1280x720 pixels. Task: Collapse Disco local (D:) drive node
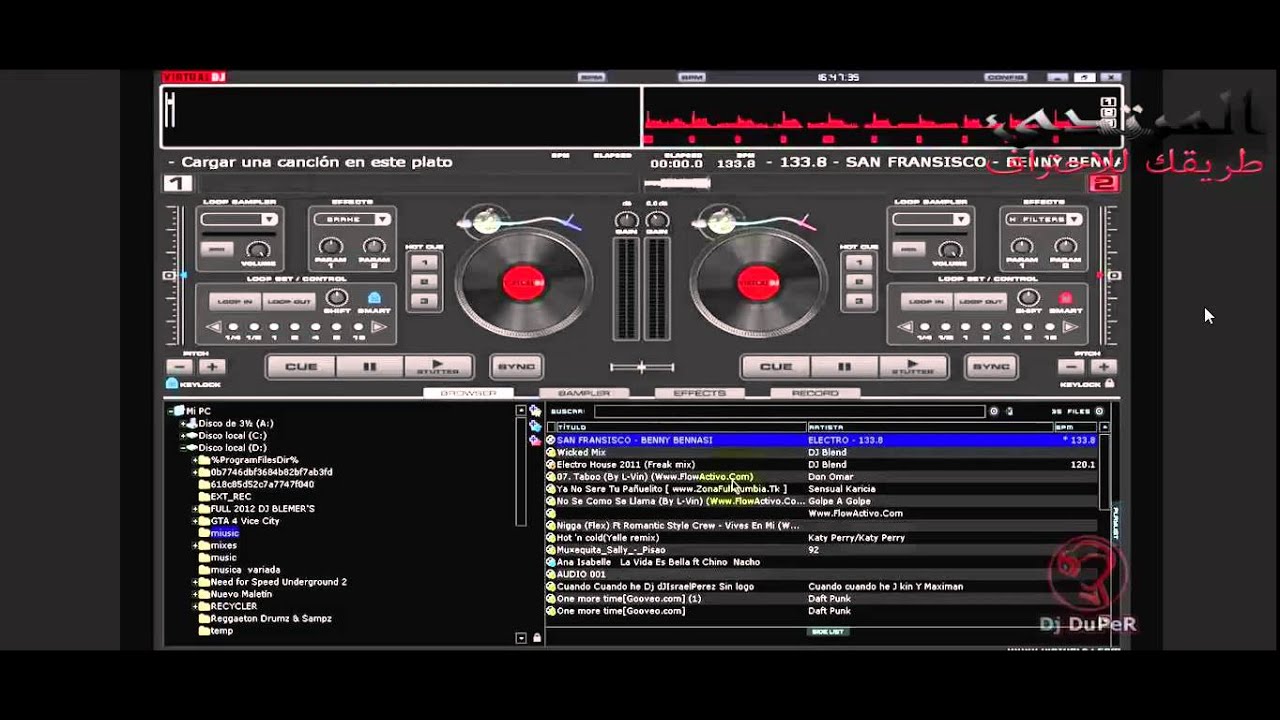[x=183, y=448]
